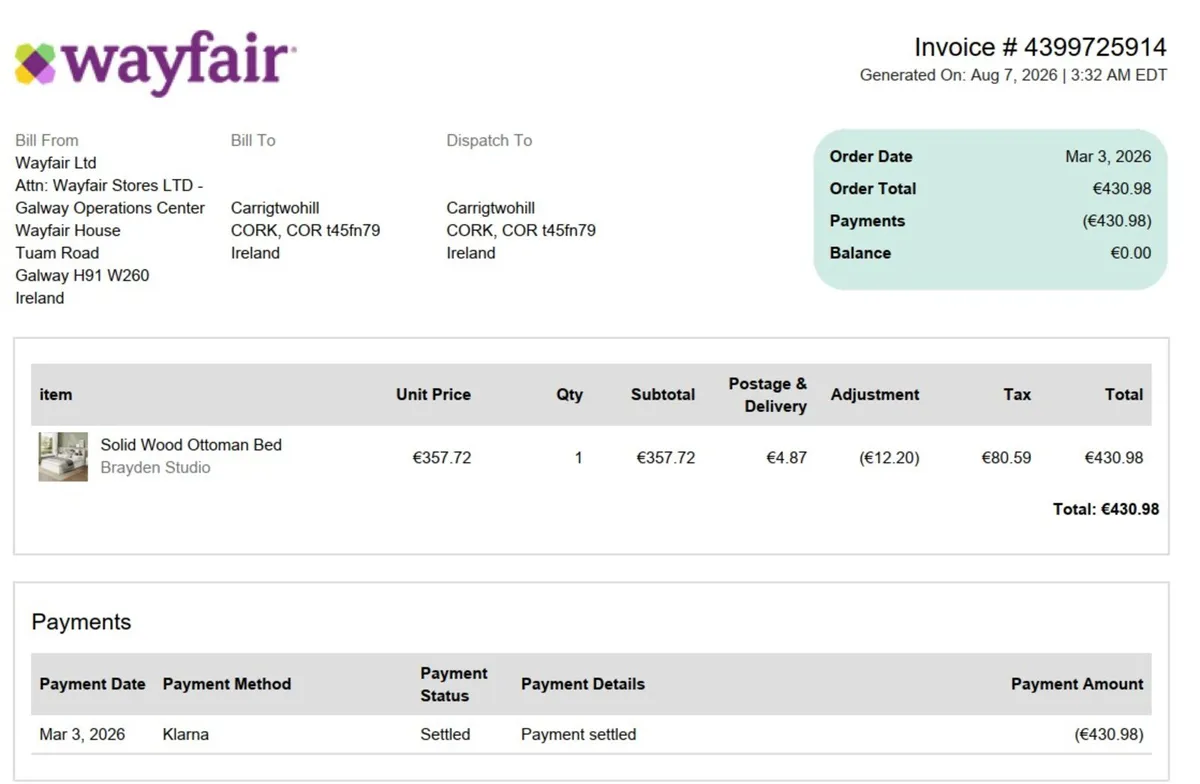This screenshot has width=1200, height=784.
Task: Click the Galway Operations Center line
Action: 110,208
